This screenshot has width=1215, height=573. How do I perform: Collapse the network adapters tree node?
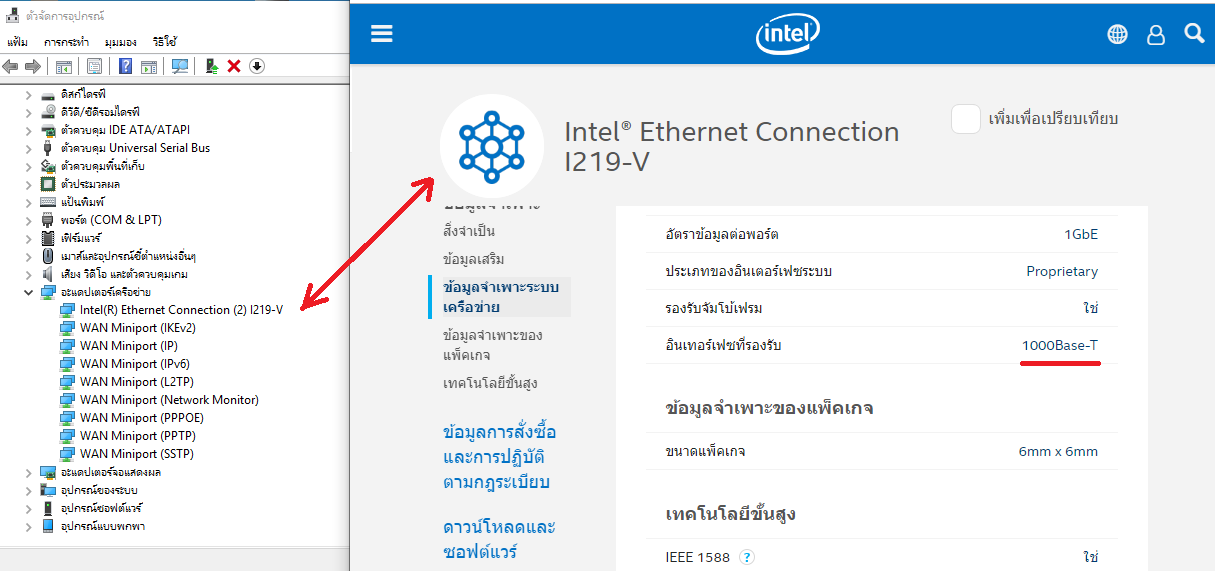28,292
